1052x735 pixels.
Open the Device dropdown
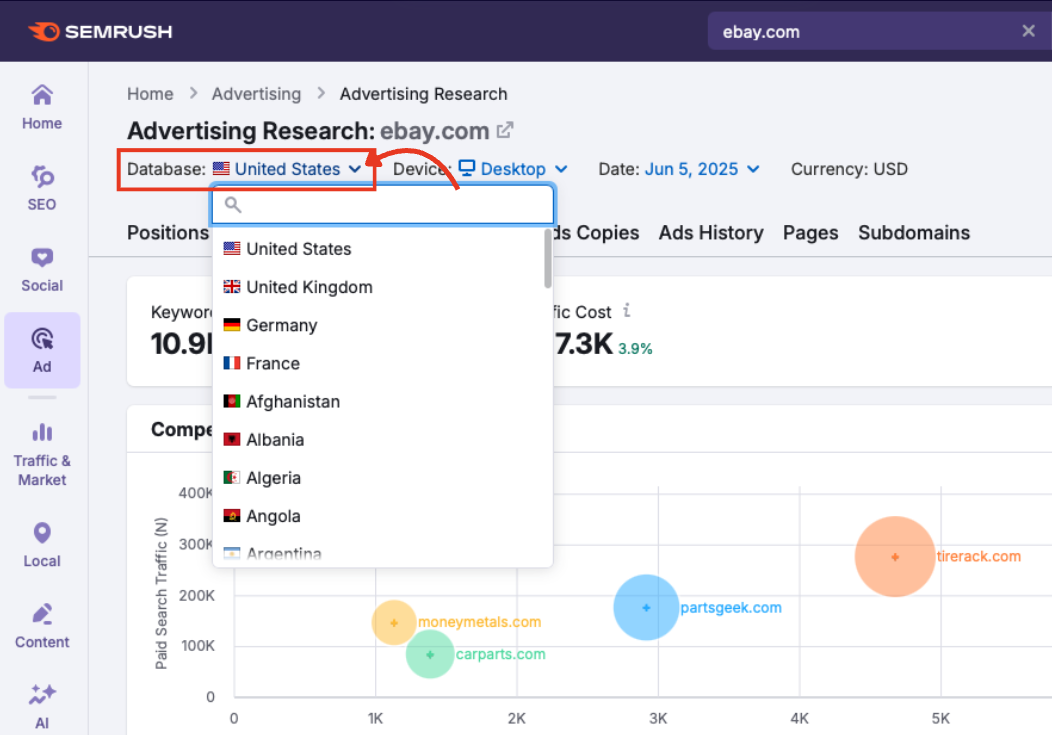[513, 168]
